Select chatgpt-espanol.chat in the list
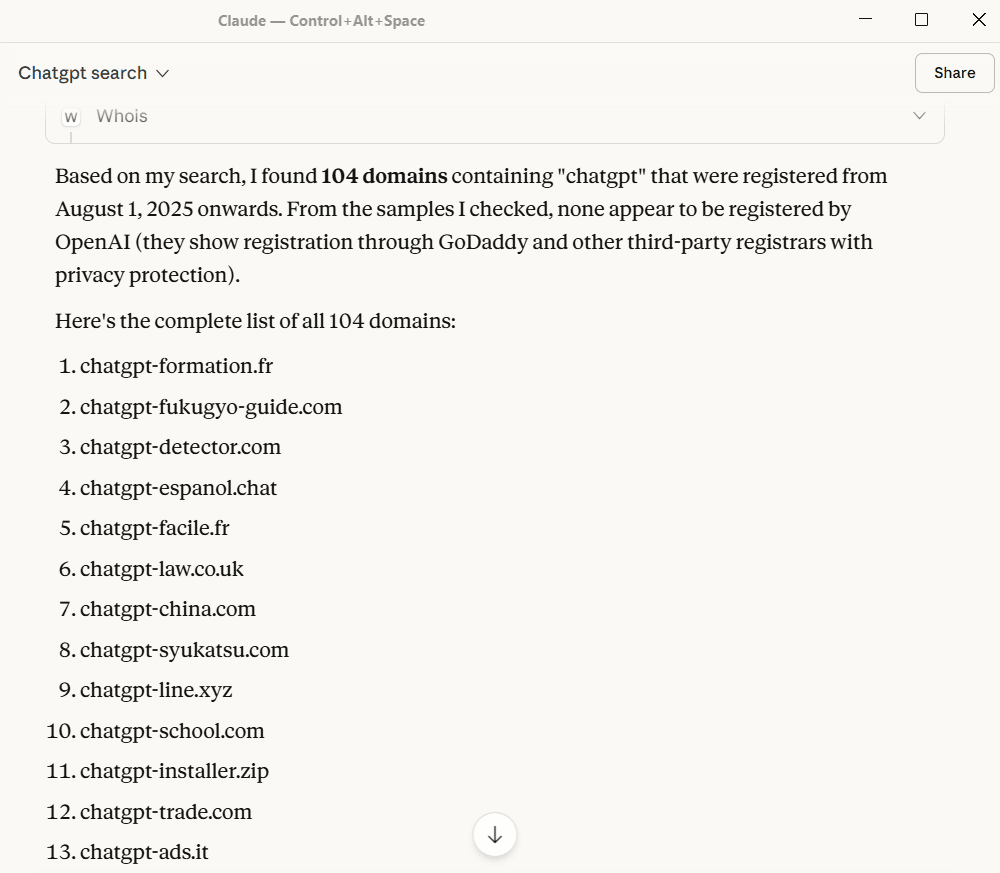1000x873 pixels. pyautogui.click(x=178, y=488)
